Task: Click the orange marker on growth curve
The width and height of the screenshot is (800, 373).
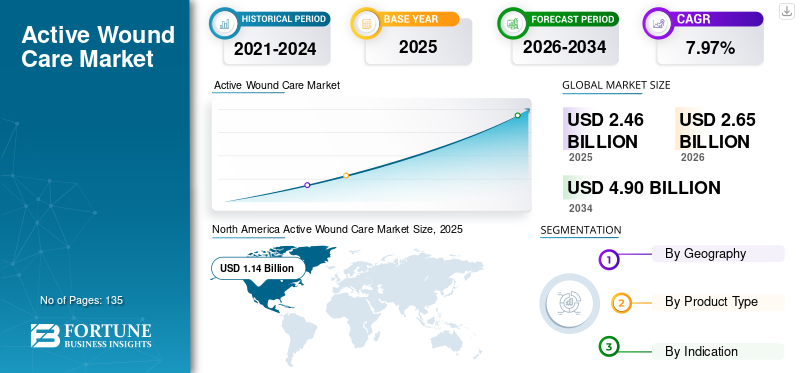Action: 346,176
